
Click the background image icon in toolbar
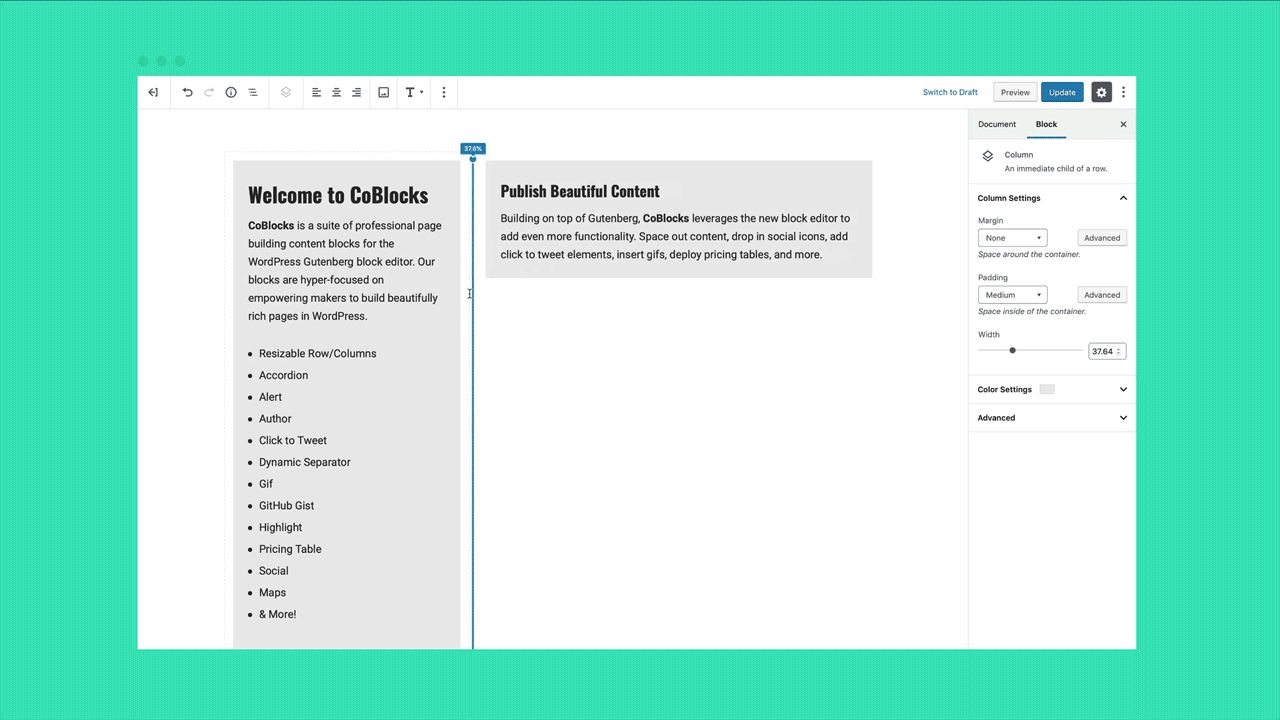383,92
